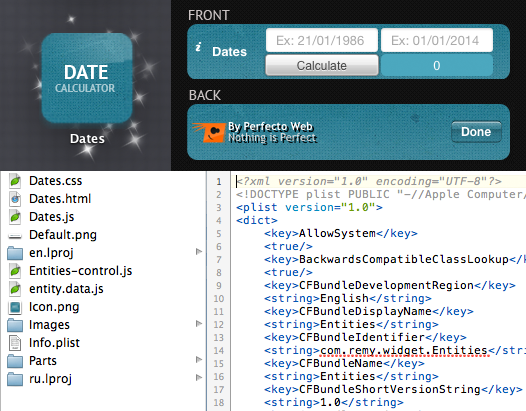Select the entity.data.js file icon
Image resolution: width=526 pixels, height=411 pixels.
point(15,289)
